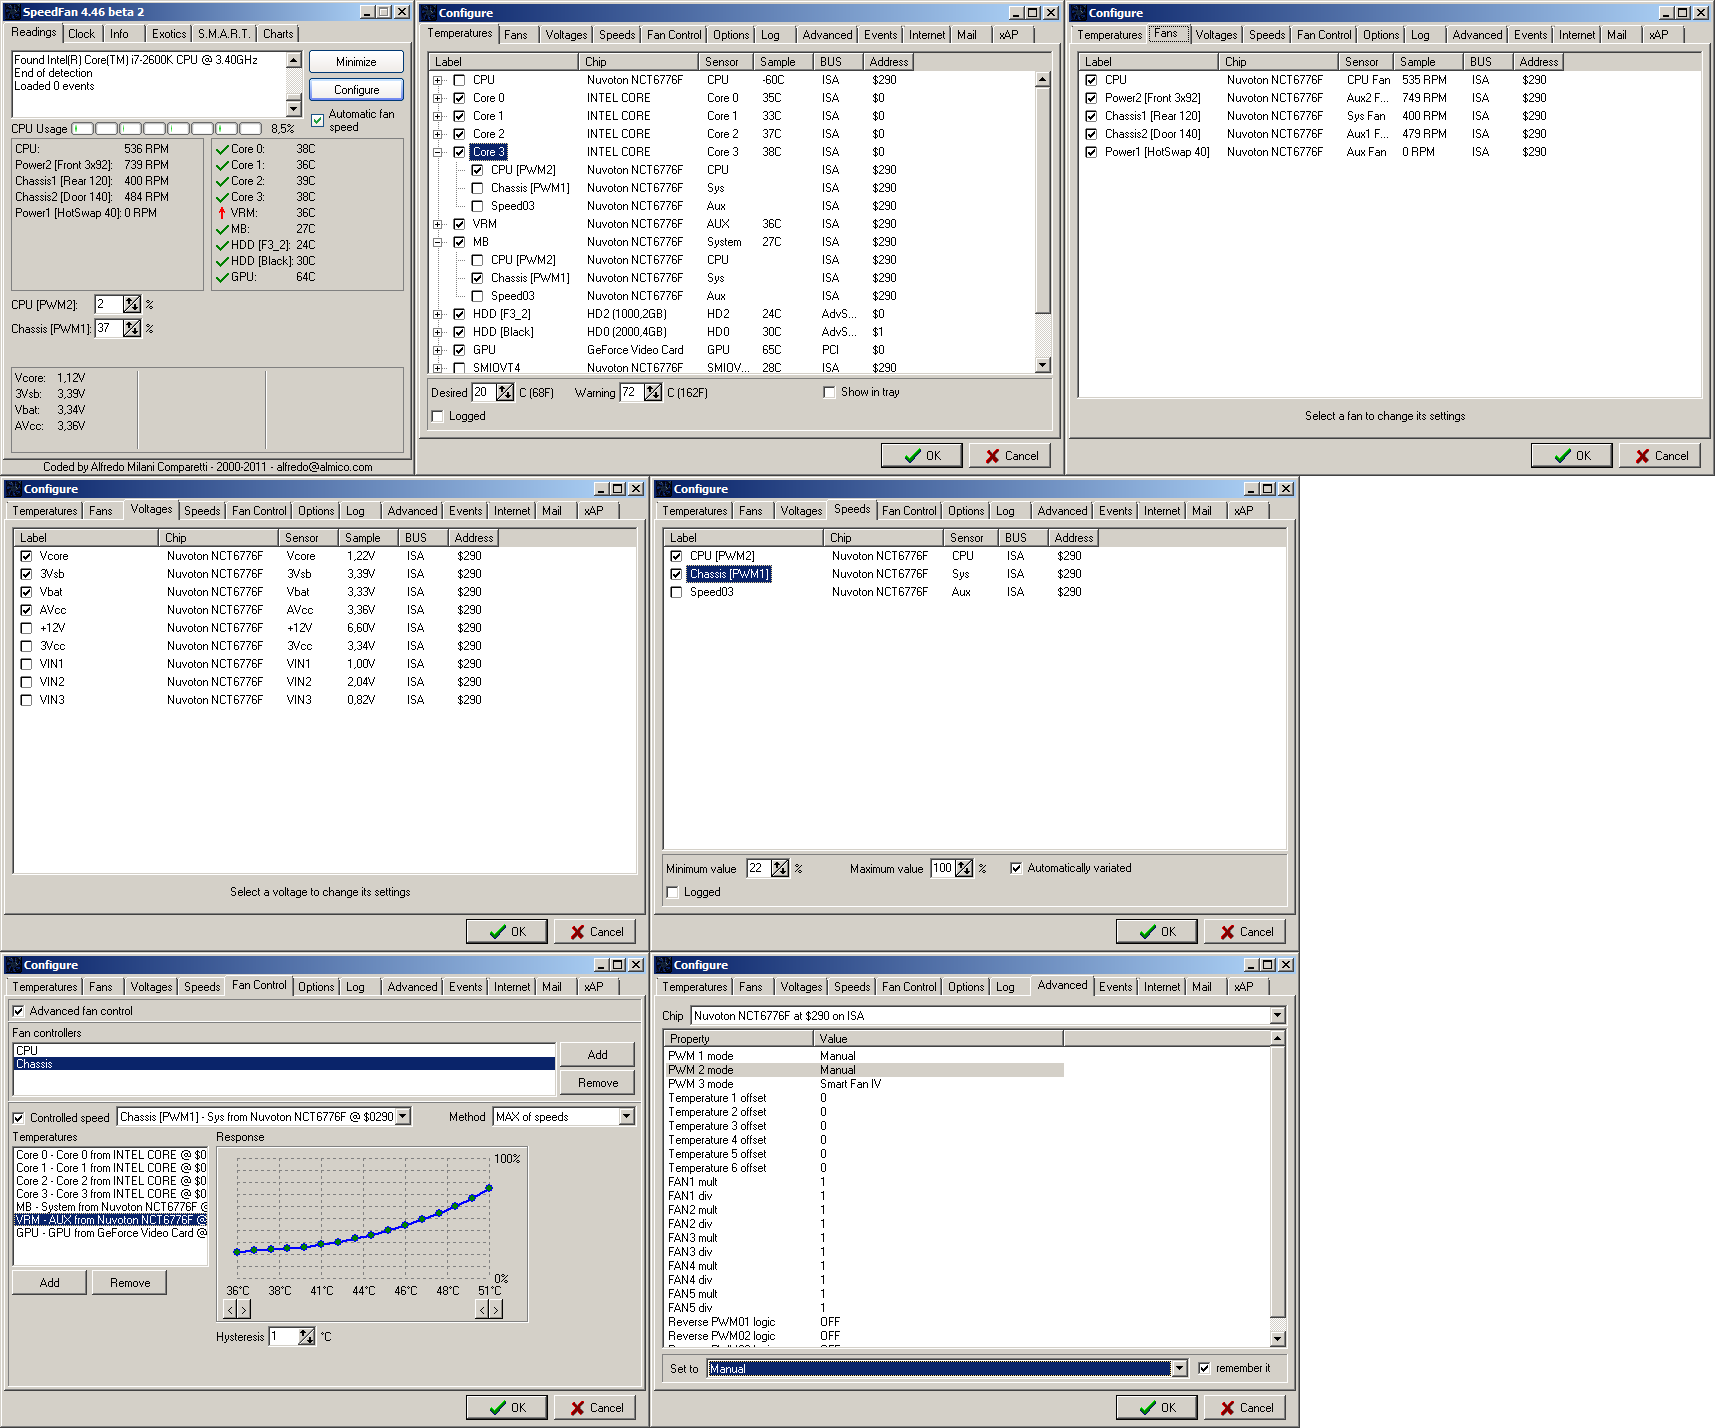This screenshot has width=1715, height=1428.
Task: Click spin arrows for CPU [PWM2] speed
Action: click(x=132, y=304)
